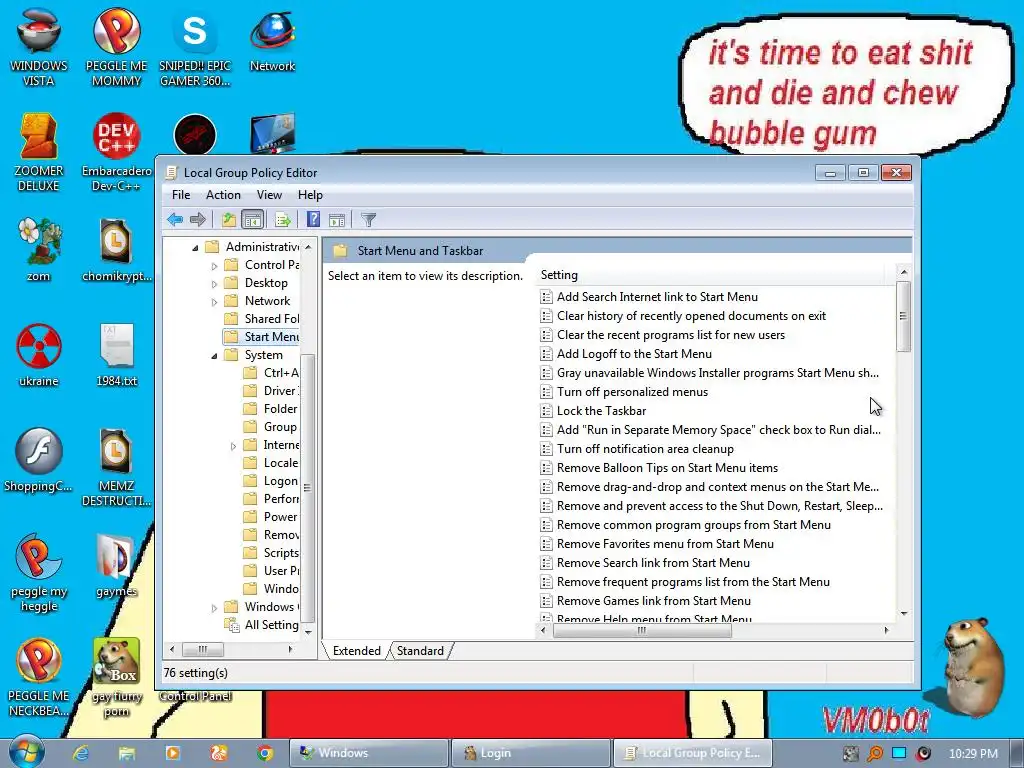Screen dimensions: 1024x768
Task: Click the Local Group Policy E... taskbar button
Action: 692,753
